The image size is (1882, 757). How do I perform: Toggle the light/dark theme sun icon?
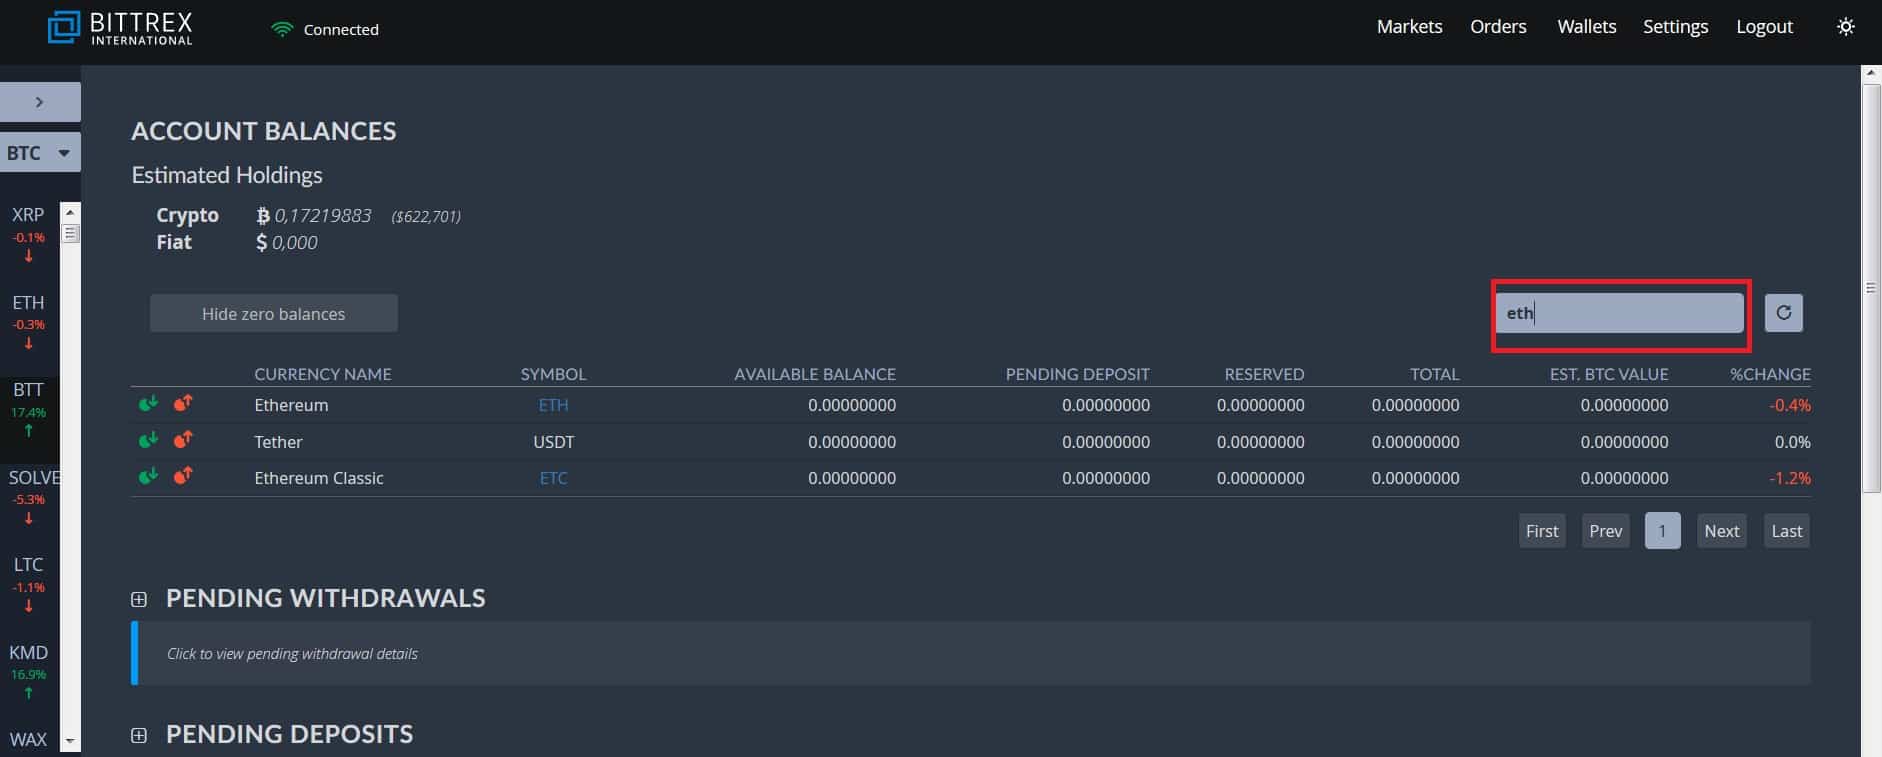click(x=1846, y=27)
